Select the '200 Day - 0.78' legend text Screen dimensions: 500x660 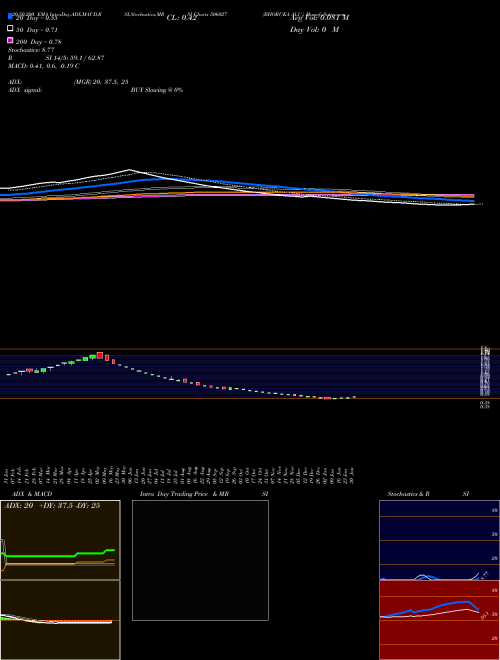click(x=38, y=42)
